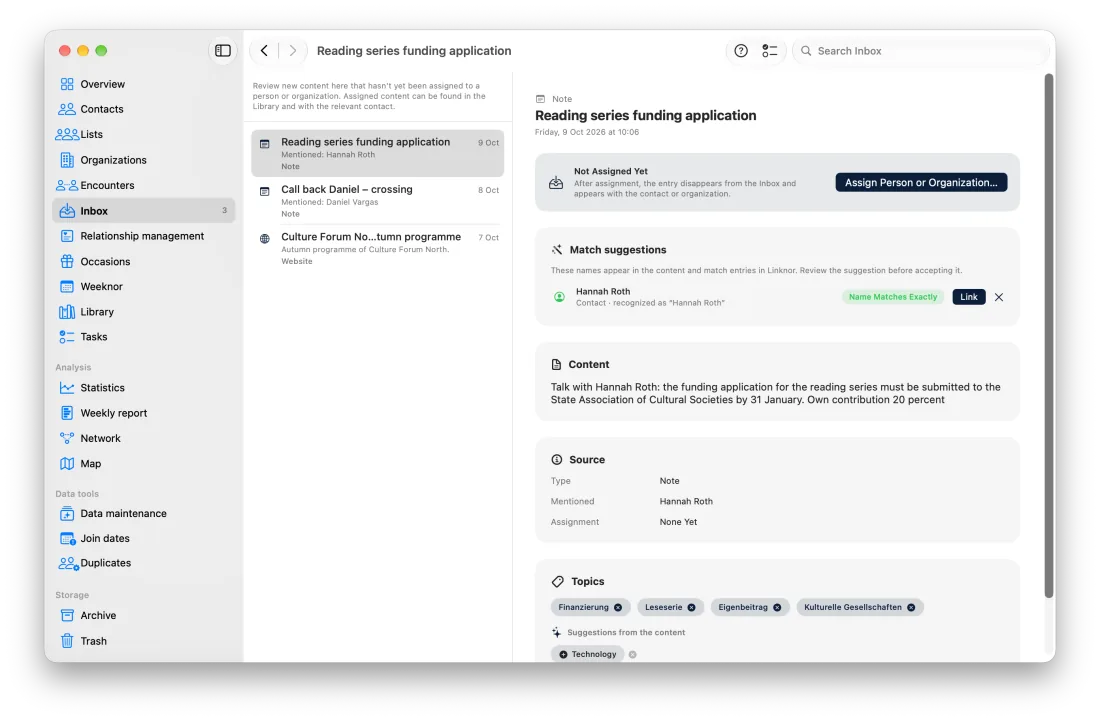Viewport: 1100px width, 721px height.
Task: Open Data maintenance icon
Action: coord(67,513)
